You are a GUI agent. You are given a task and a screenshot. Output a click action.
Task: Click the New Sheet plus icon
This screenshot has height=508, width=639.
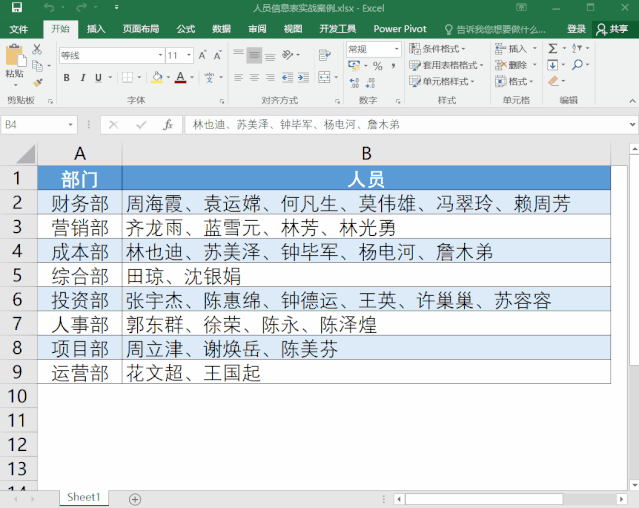(x=135, y=499)
